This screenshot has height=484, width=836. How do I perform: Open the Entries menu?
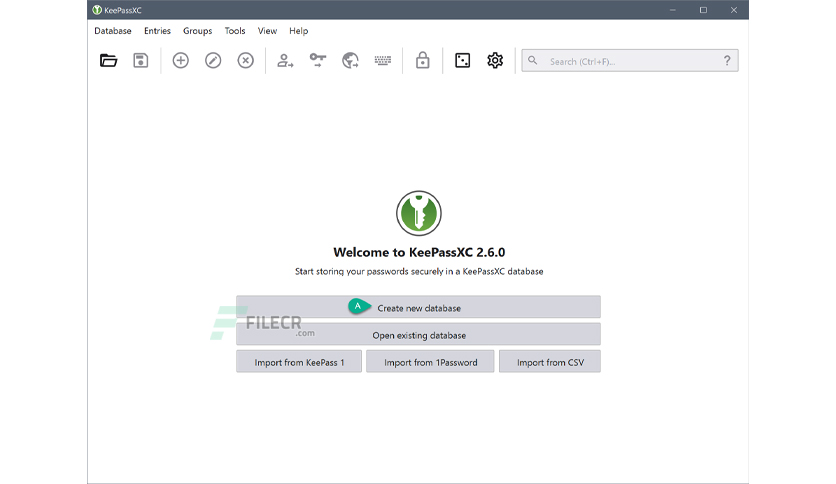(157, 31)
